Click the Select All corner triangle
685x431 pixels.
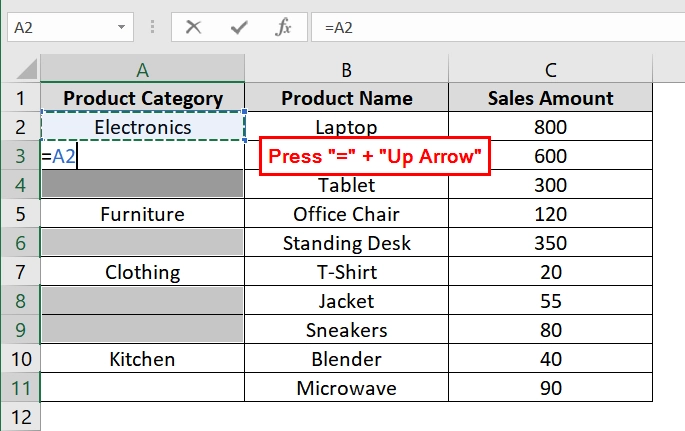coord(26,69)
